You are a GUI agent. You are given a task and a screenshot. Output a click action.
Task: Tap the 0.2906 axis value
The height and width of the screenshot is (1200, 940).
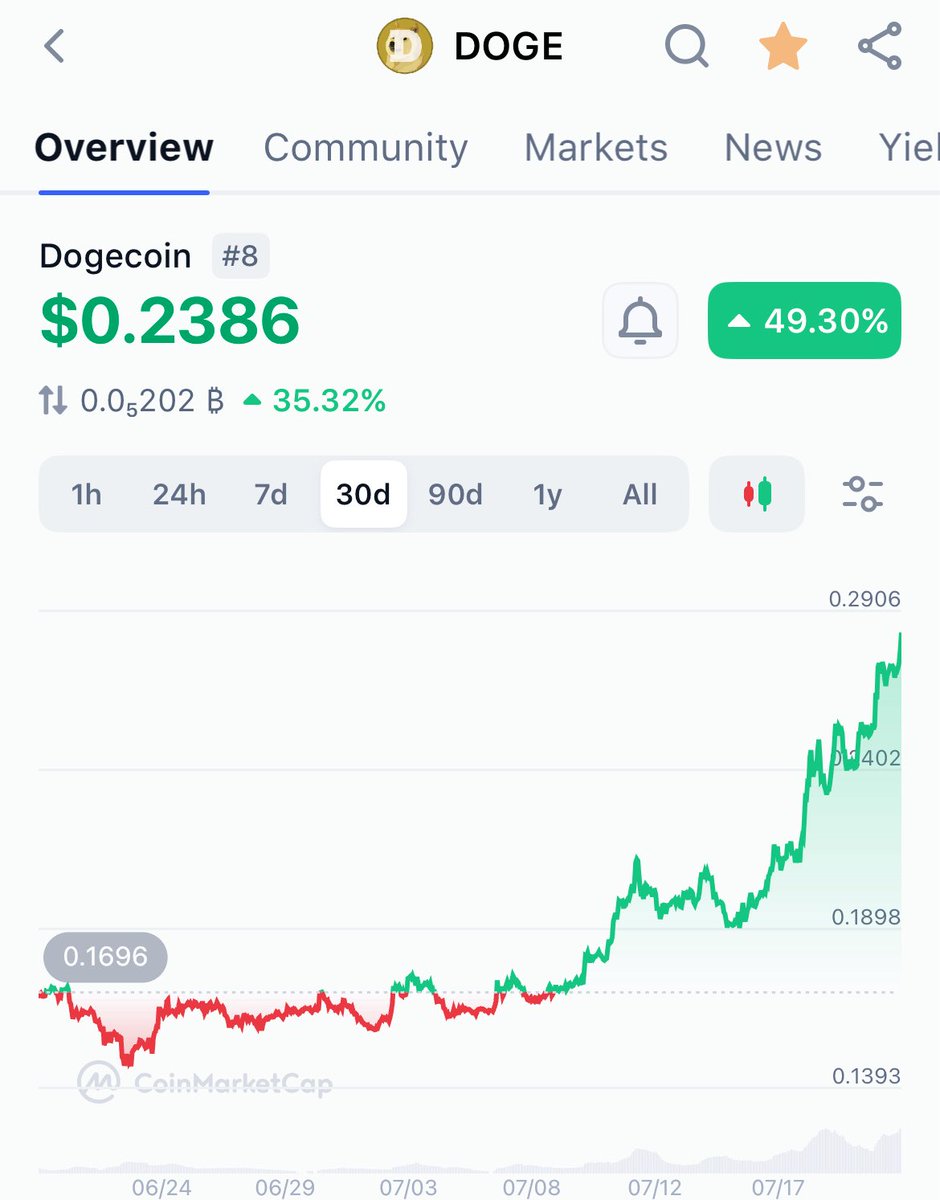click(864, 599)
